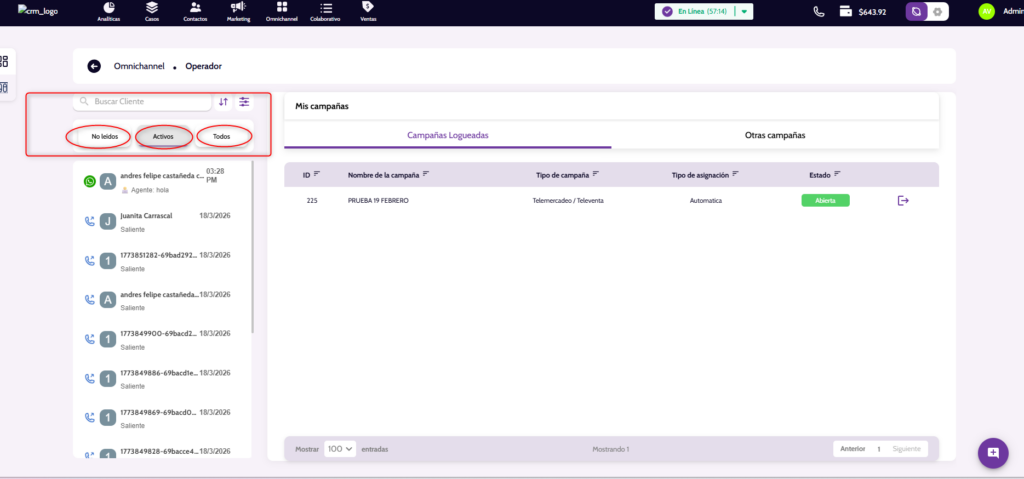Viewport: 1024px width, 479px height.
Task: Open the Casos module
Action: coord(152,11)
